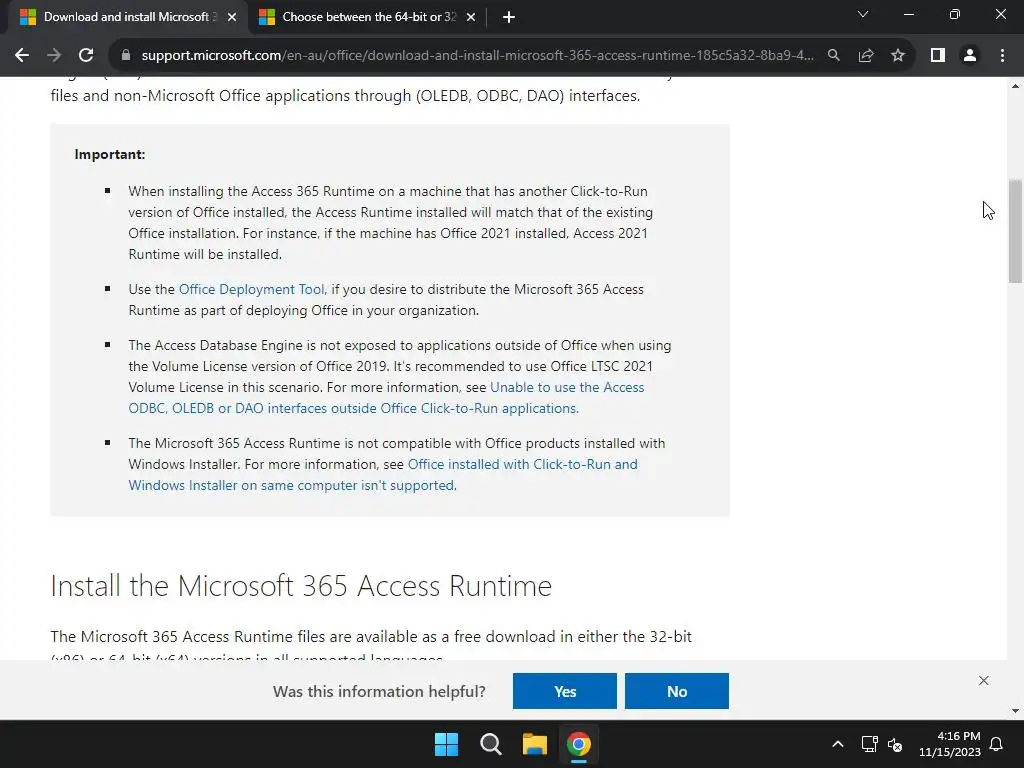
Task: Close the 'Download and install Microsoft' tab
Action: coord(232,18)
